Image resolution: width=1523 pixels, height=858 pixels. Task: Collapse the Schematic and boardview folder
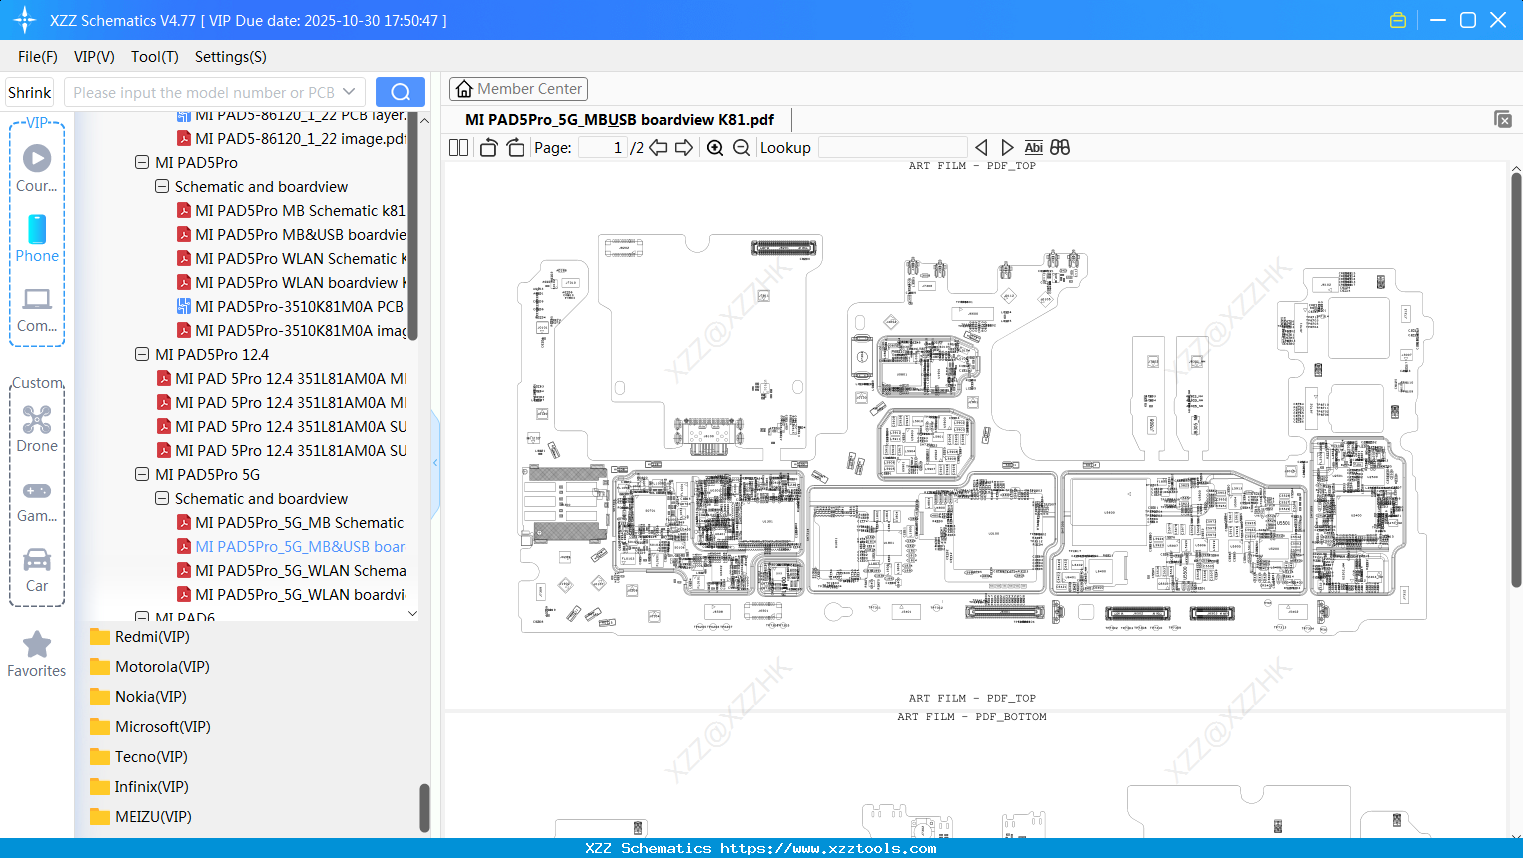[161, 498]
